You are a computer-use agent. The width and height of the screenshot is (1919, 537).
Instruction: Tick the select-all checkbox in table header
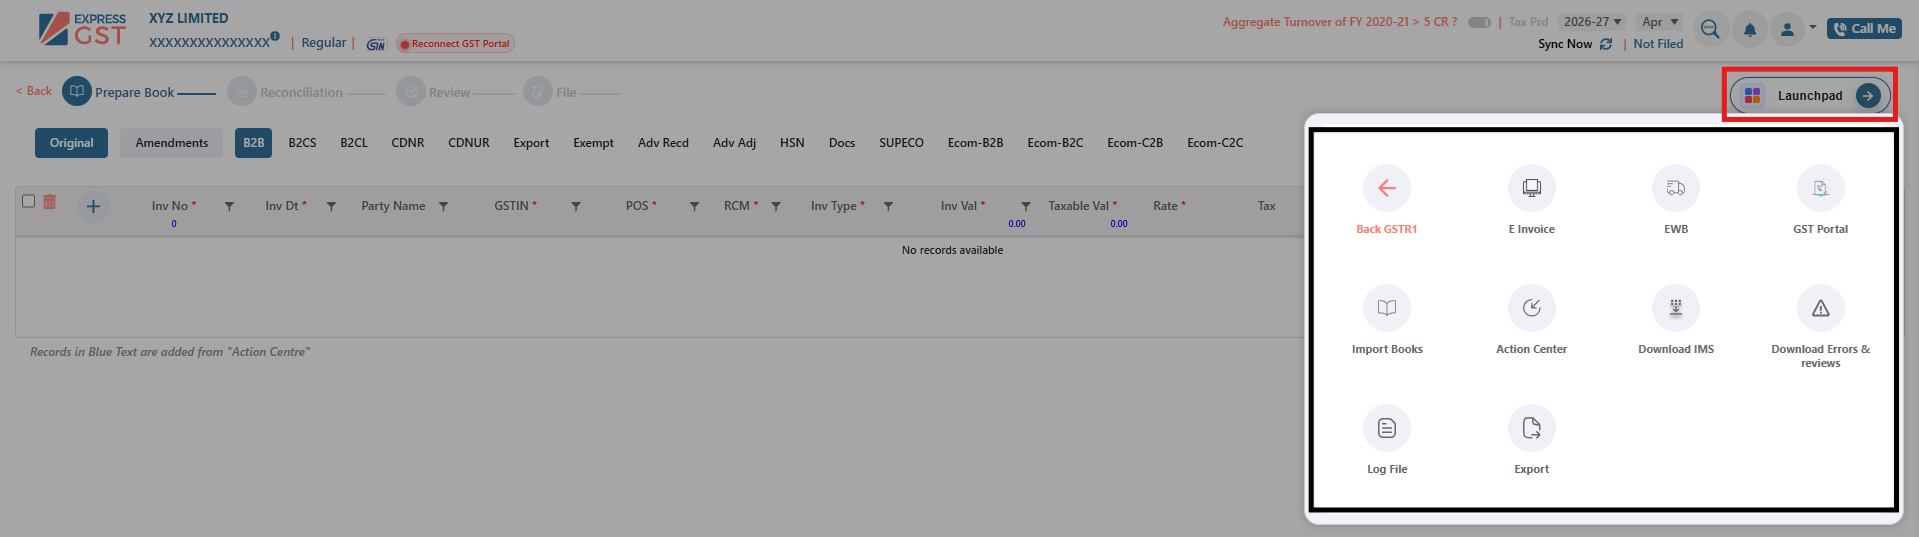coord(29,201)
